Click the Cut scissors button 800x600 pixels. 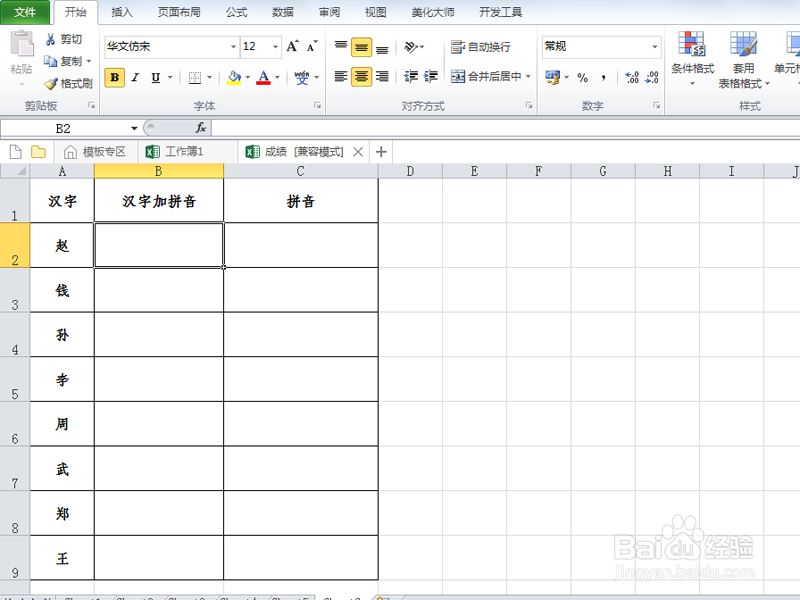pyautogui.click(x=64, y=39)
